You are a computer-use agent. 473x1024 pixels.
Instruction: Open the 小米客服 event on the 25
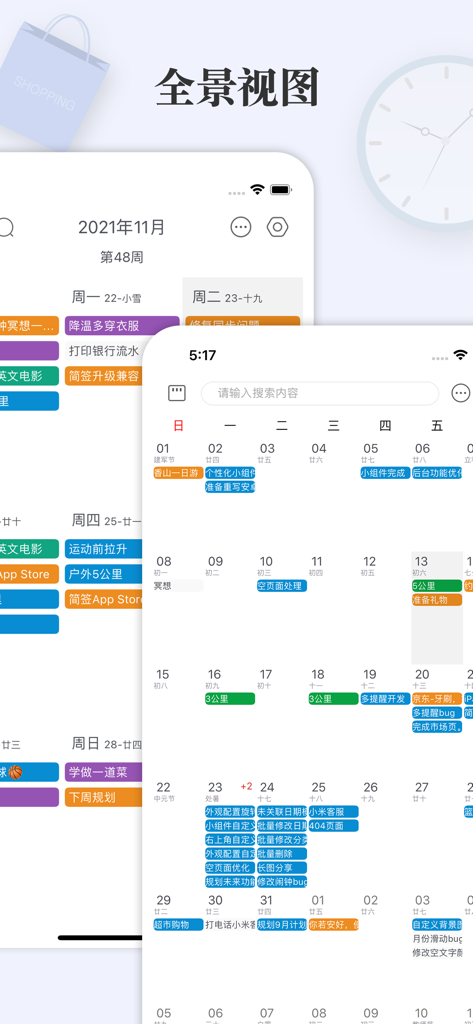coord(333,812)
